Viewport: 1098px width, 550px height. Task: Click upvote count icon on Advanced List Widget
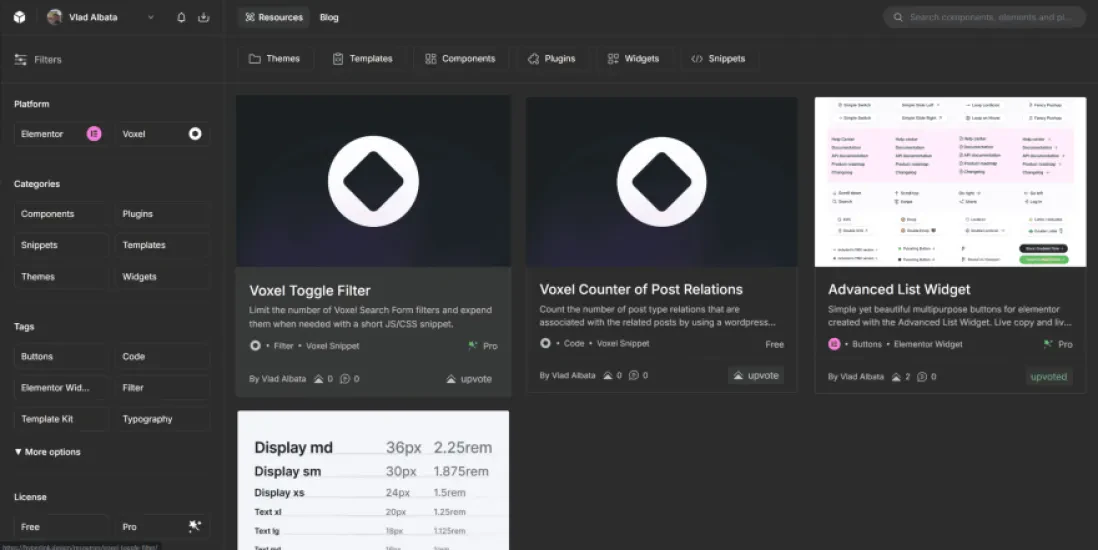896,377
